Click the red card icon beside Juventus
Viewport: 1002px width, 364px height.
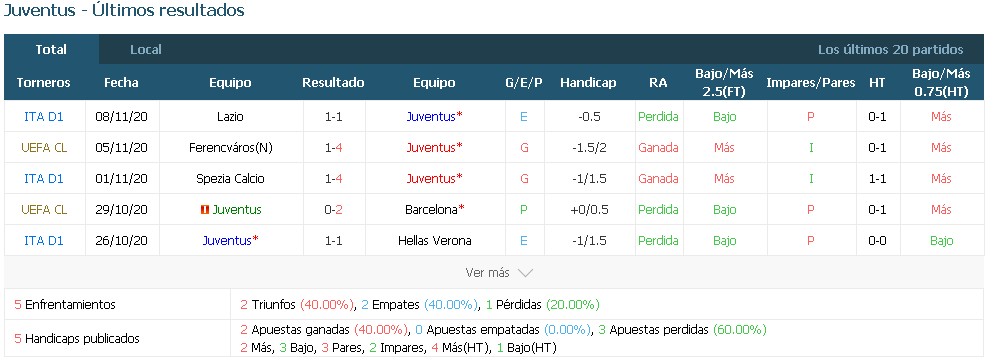(x=204, y=209)
